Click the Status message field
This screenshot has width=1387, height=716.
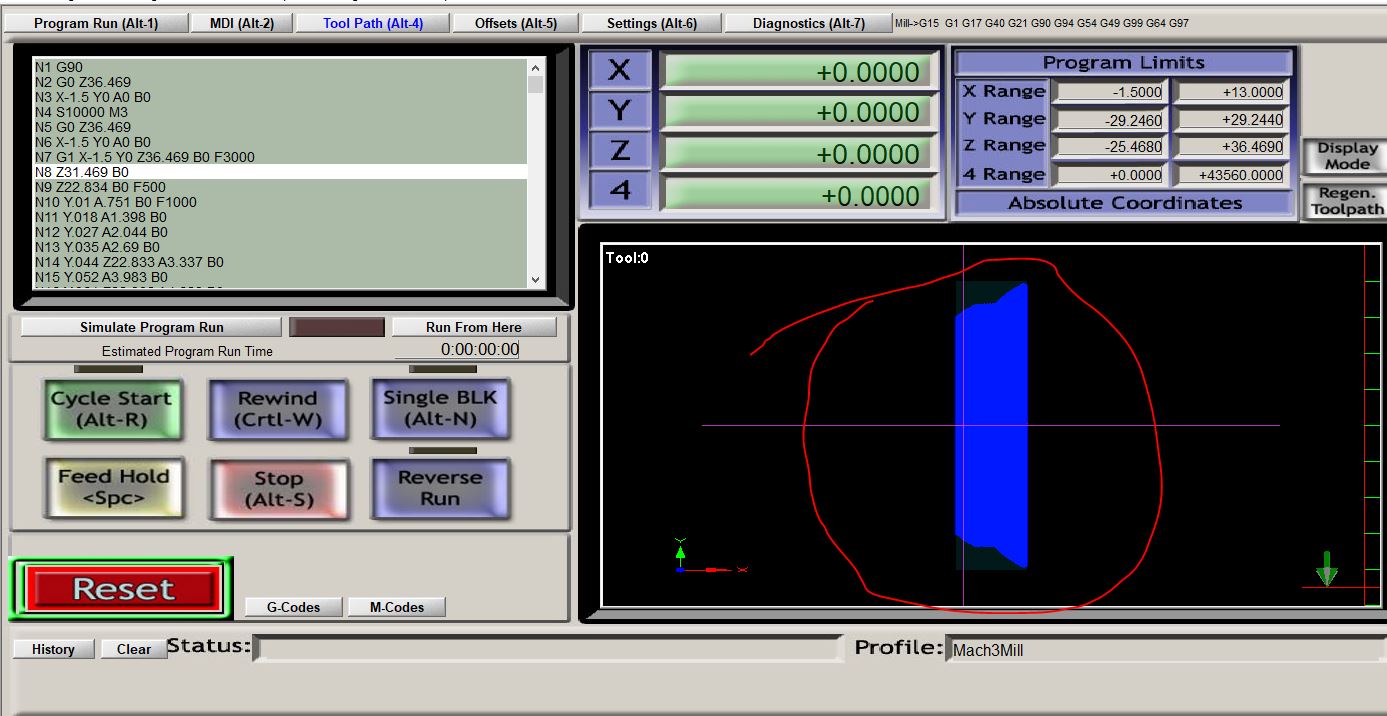click(x=548, y=649)
